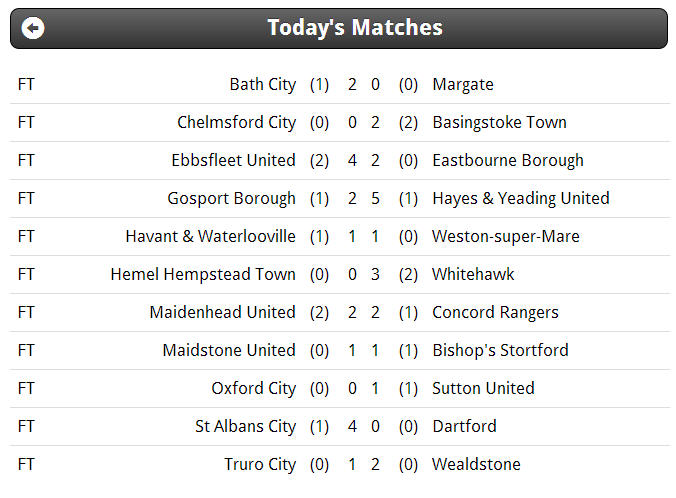Open the Eastbourne Borough team entry
Viewport: 676px width, 498px height.
tap(508, 160)
